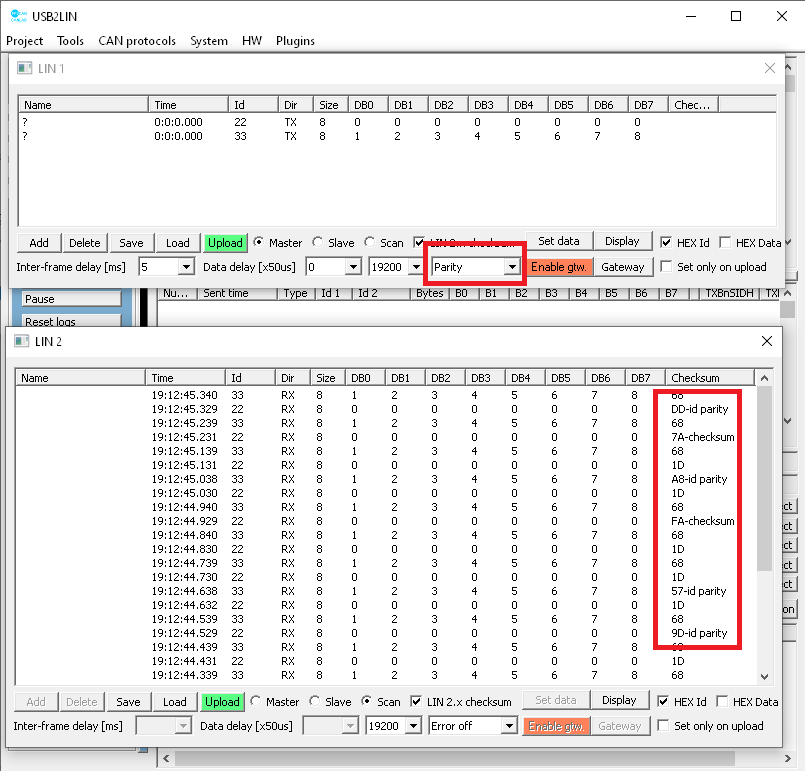Click green Upload button in LIN 1
Screen dimensions: 805x771
225,243
